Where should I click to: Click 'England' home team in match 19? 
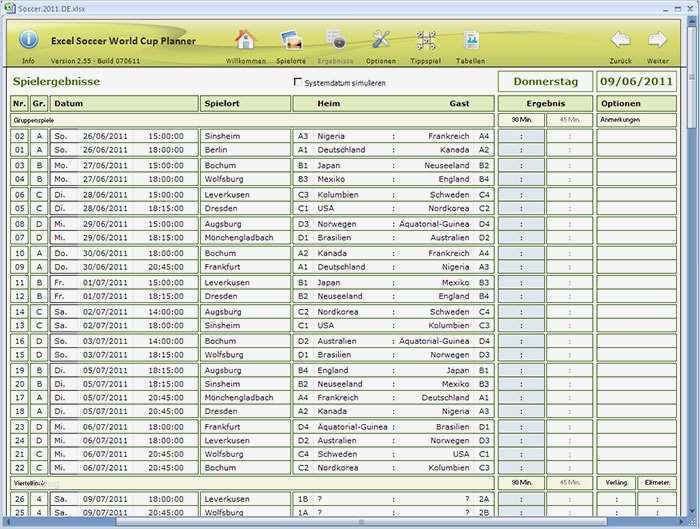click(333, 371)
